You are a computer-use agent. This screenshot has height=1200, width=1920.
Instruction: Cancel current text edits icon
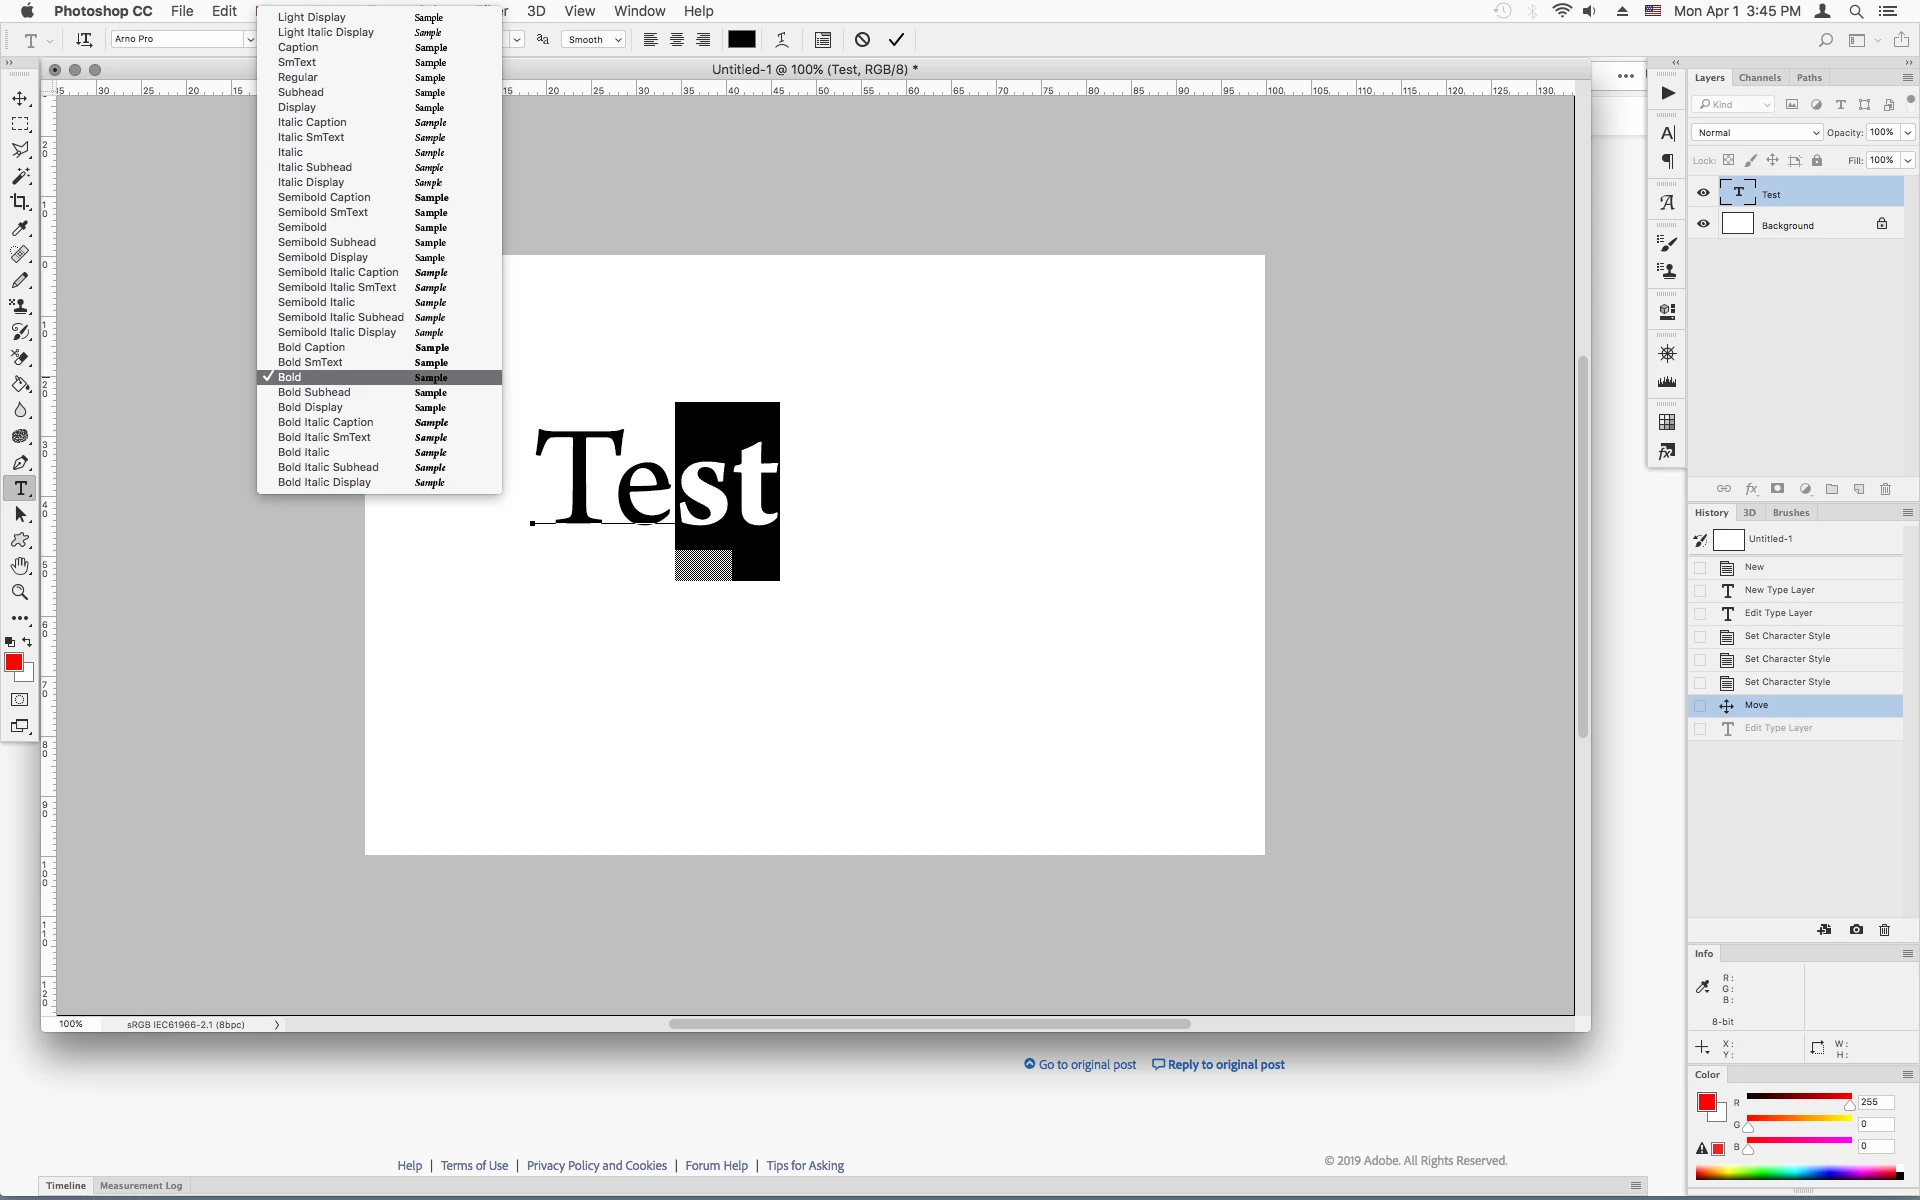click(x=862, y=40)
